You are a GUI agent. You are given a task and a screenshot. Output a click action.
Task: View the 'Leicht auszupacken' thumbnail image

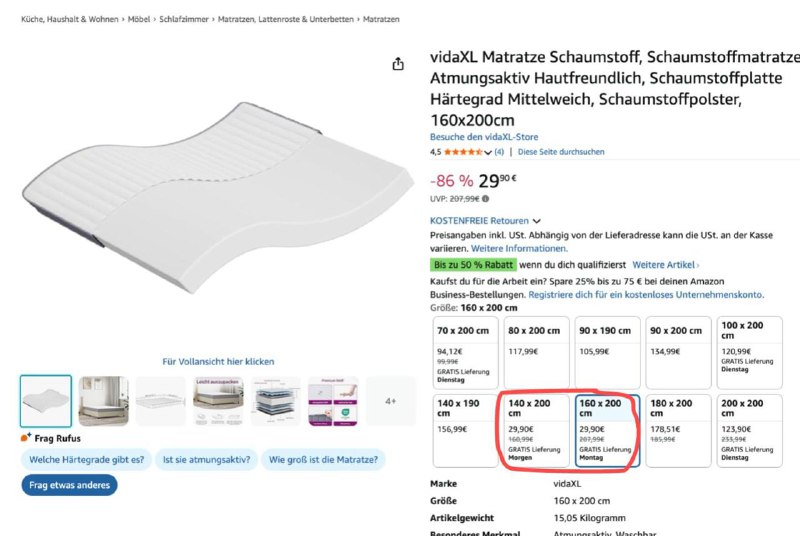coord(218,401)
